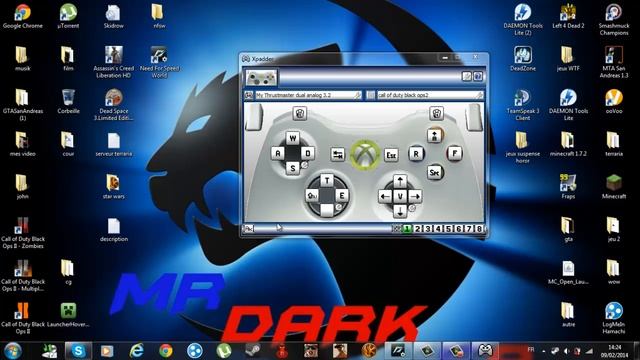The width and height of the screenshot is (640, 360).
Task: Open the Xpadder help question mark icon
Action: coord(478,76)
